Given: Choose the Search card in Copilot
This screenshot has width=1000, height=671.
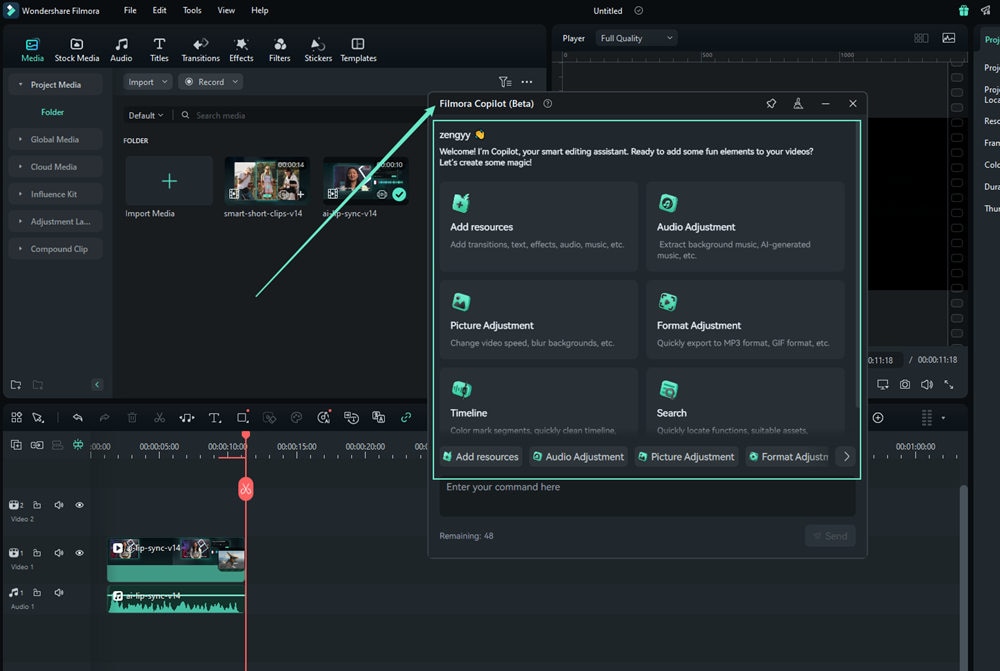Looking at the screenshot, I should tap(745, 402).
